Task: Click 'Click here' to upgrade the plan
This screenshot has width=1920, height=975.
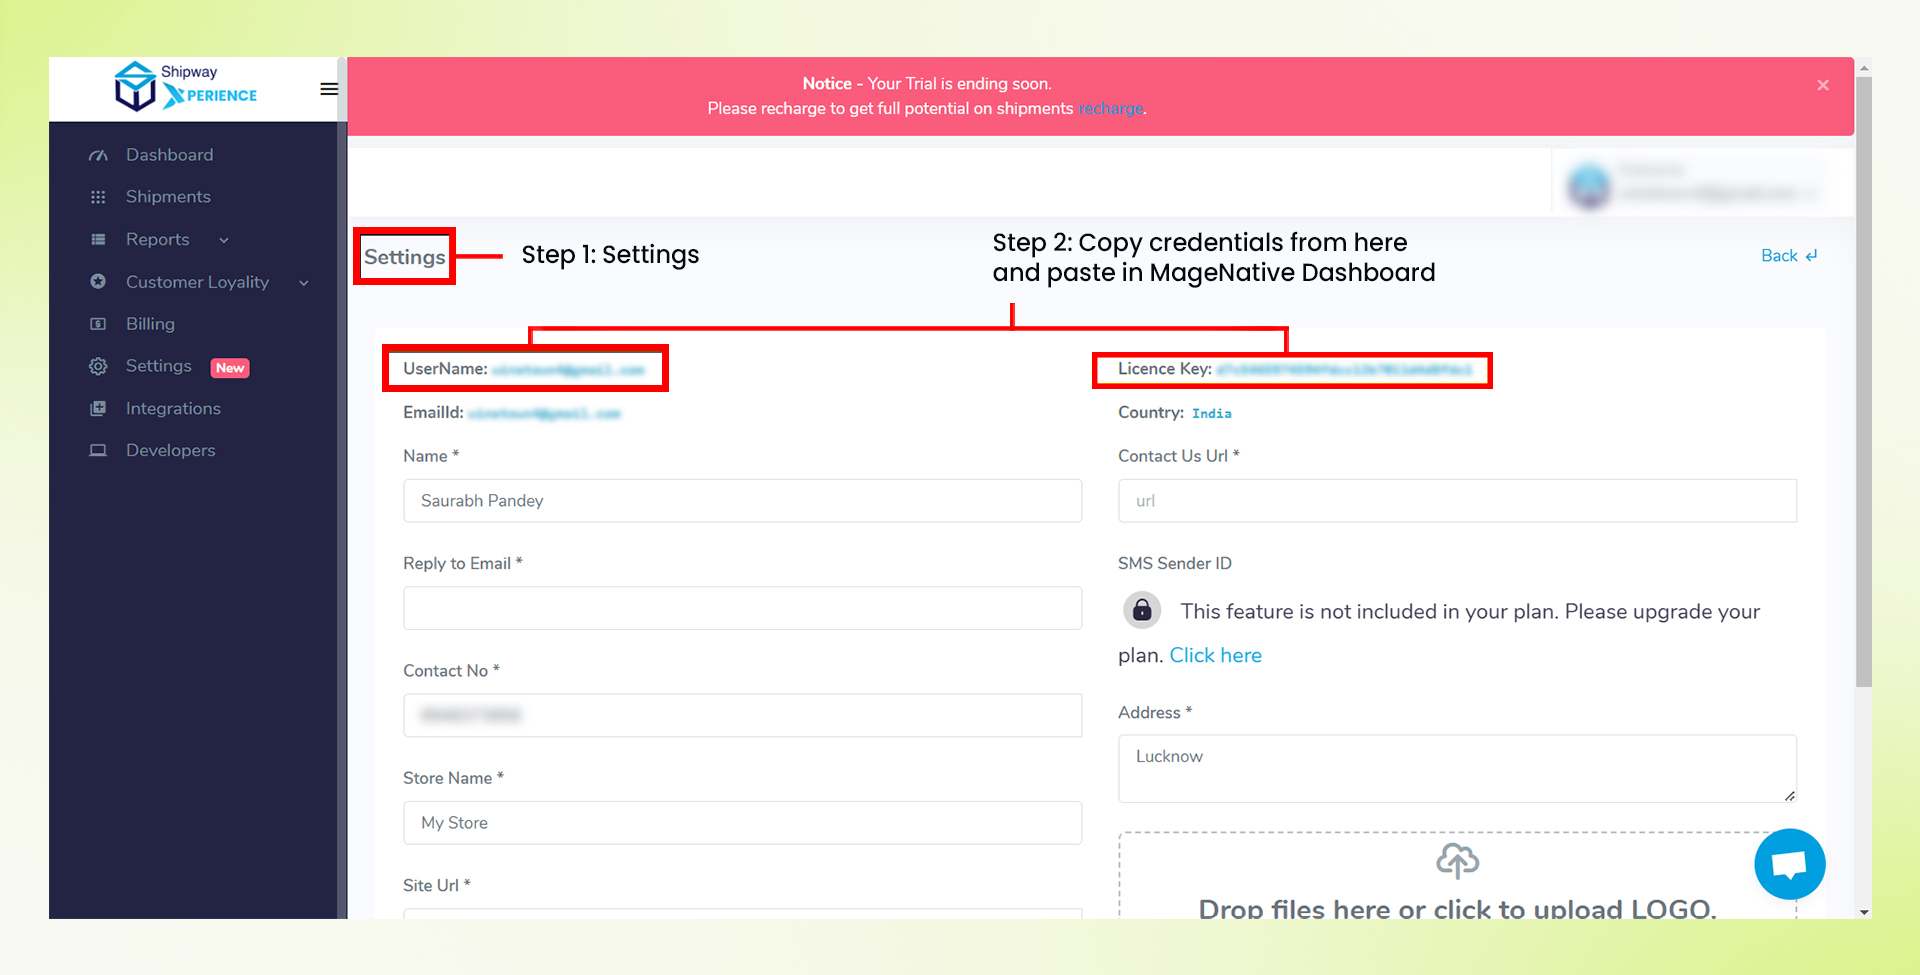Action: (x=1215, y=655)
